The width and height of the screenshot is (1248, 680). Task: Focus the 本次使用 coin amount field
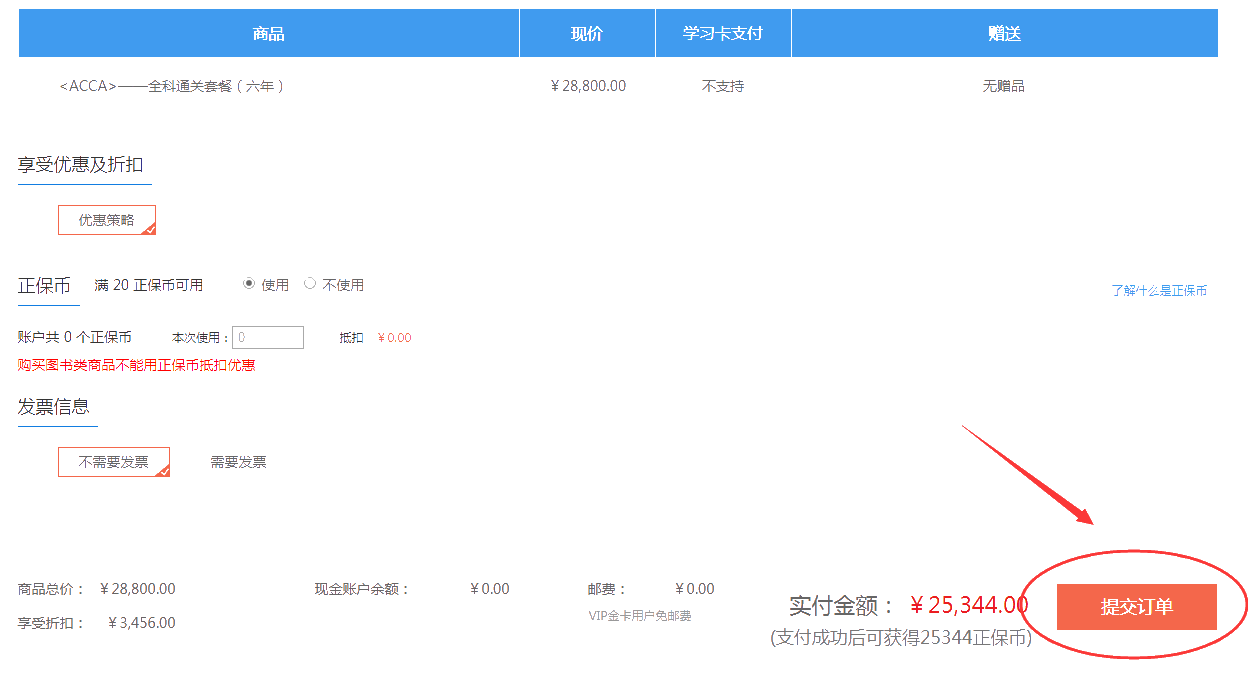coord(268,338)
